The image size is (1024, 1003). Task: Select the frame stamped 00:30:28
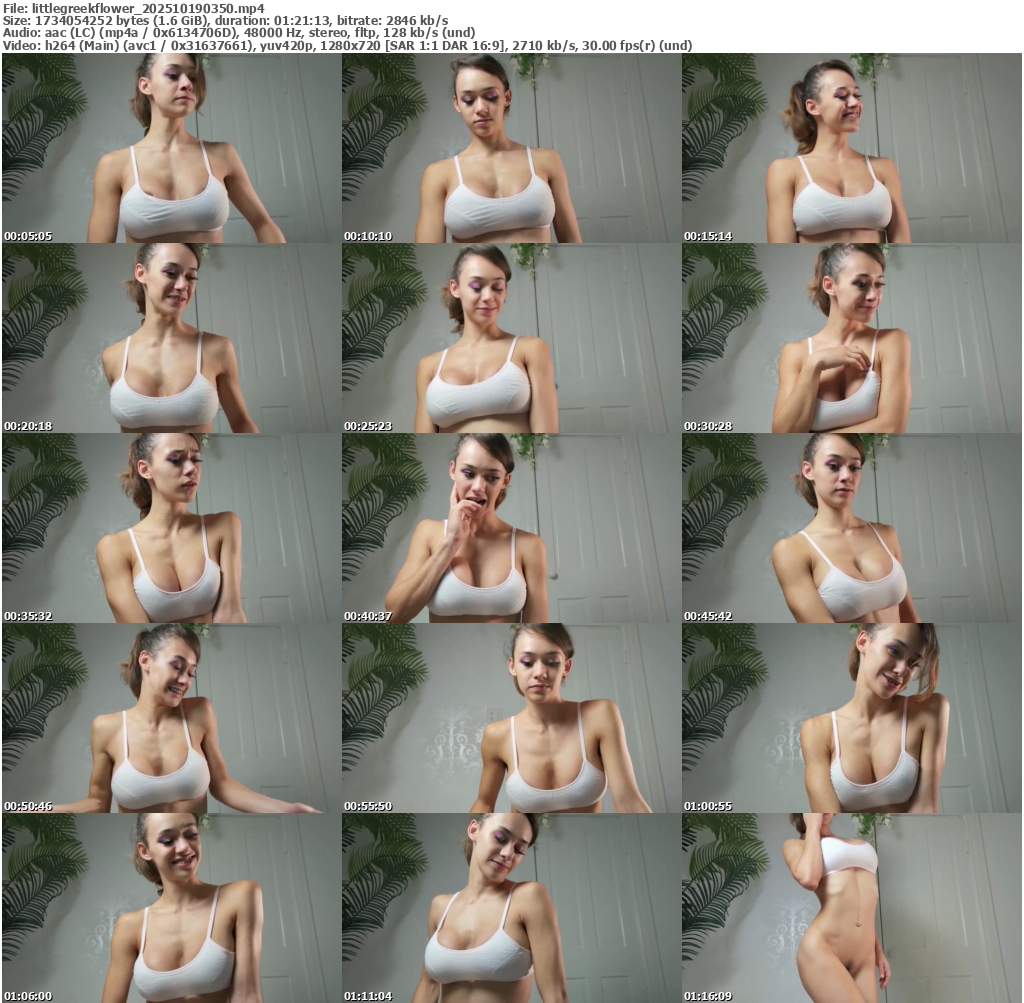pyautogui.click(x=851, y=338)
